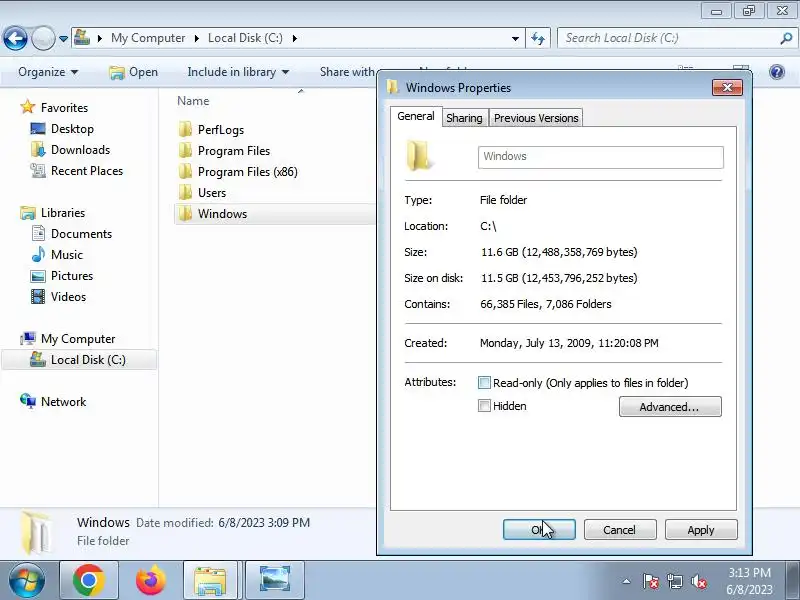This screenshot has height=600, width=800.
Task: Open the recent pages dropdown arrow
Action: (63, 39)
